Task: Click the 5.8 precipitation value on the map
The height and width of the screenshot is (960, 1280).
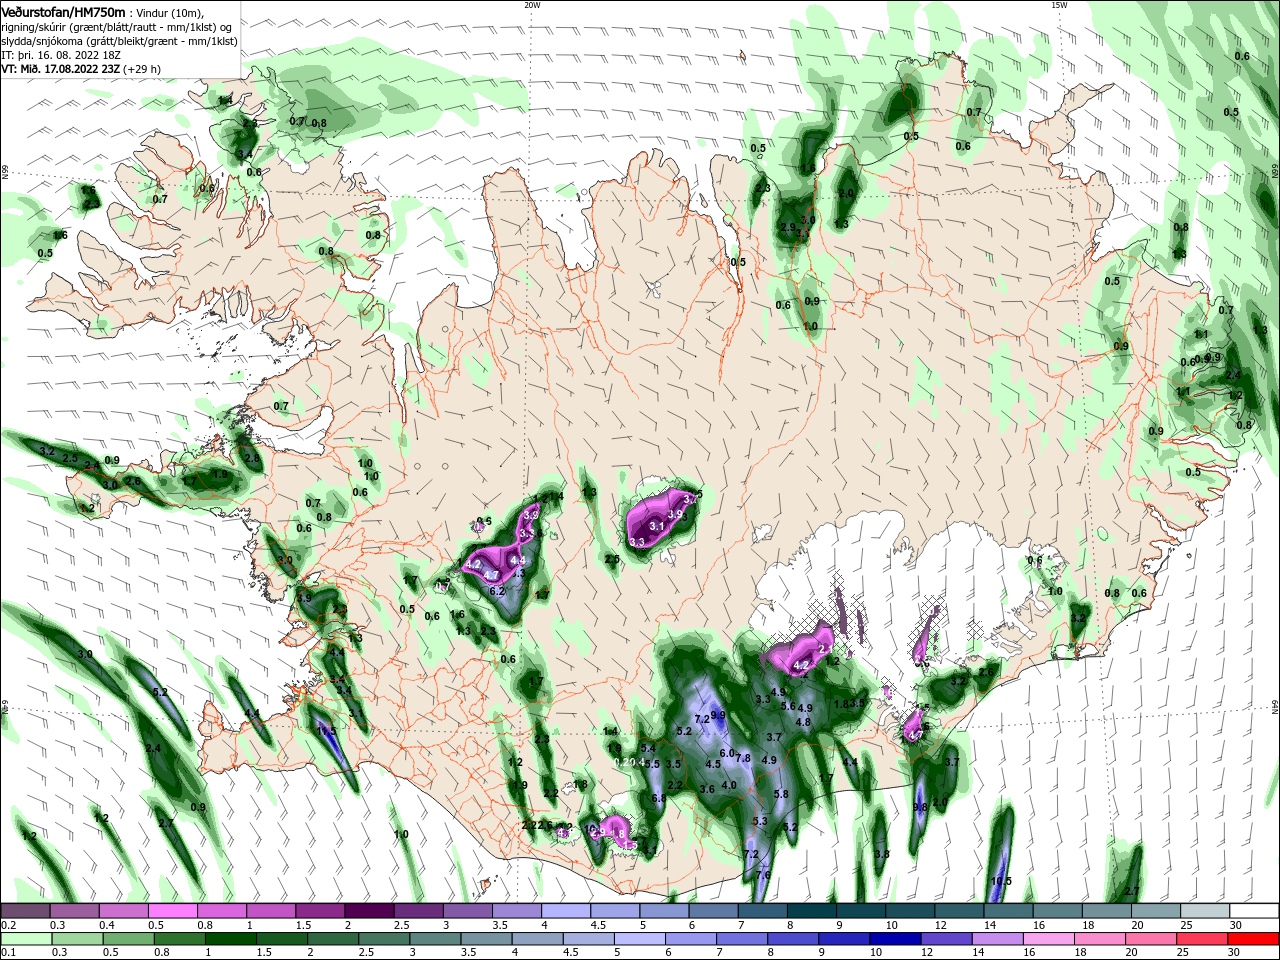Action: tap(781, 794)
